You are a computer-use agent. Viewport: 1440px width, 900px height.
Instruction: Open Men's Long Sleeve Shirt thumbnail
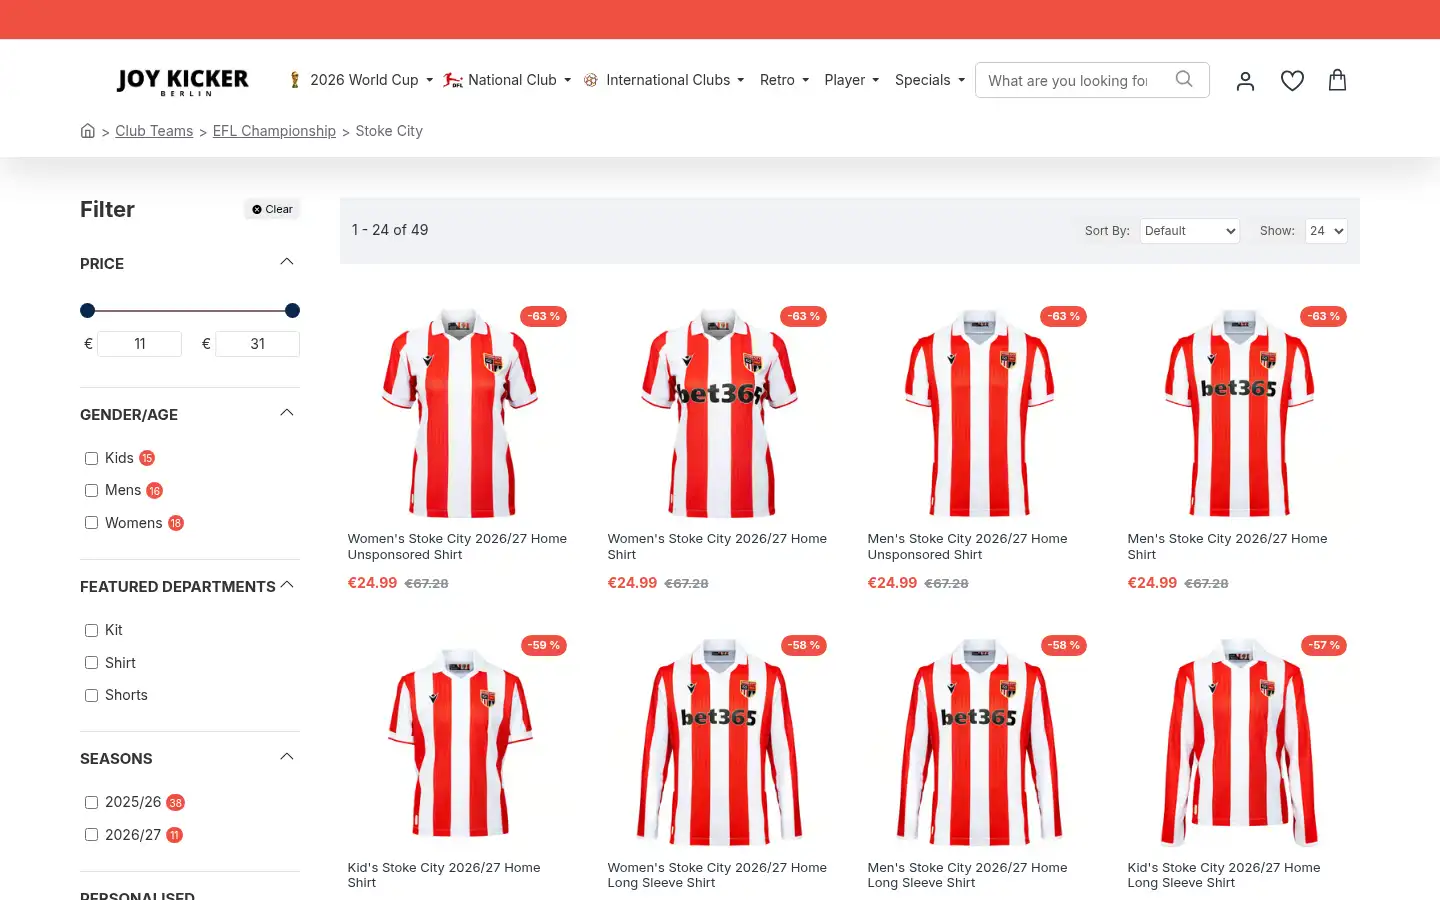click(980, 741)
